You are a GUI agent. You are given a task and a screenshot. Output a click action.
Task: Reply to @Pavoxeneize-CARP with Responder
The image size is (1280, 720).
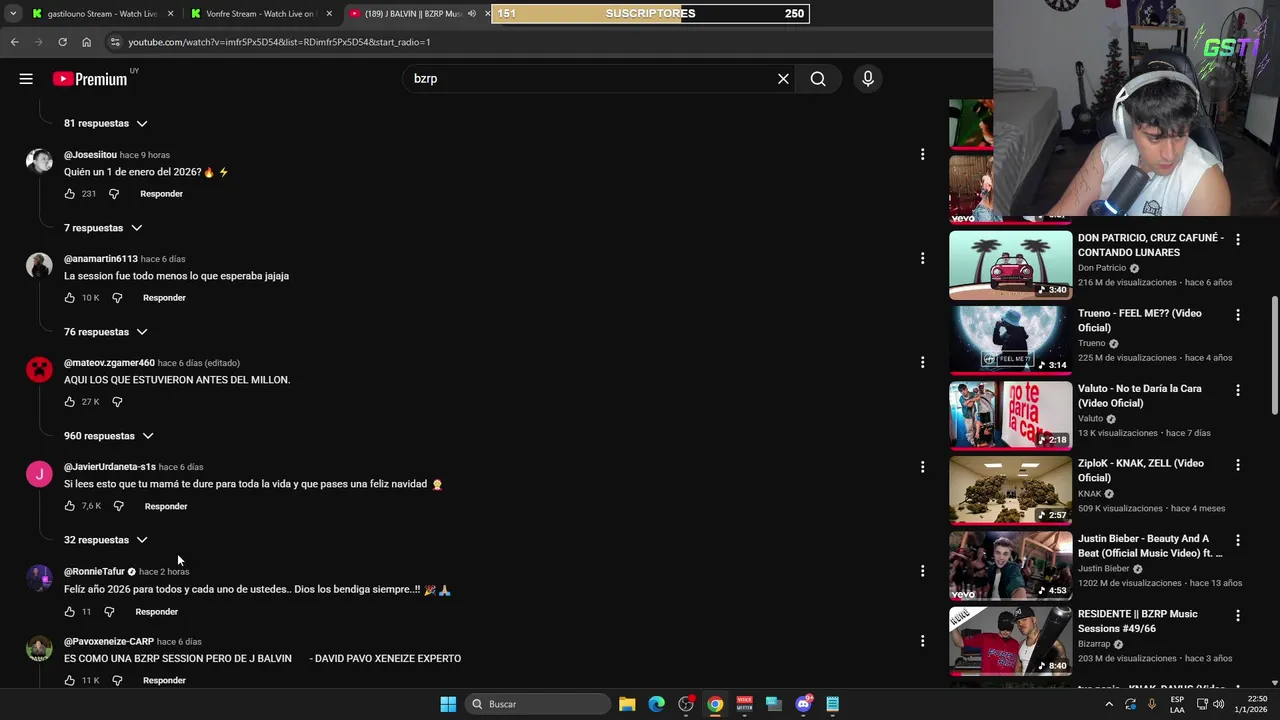tap(164, 681)
